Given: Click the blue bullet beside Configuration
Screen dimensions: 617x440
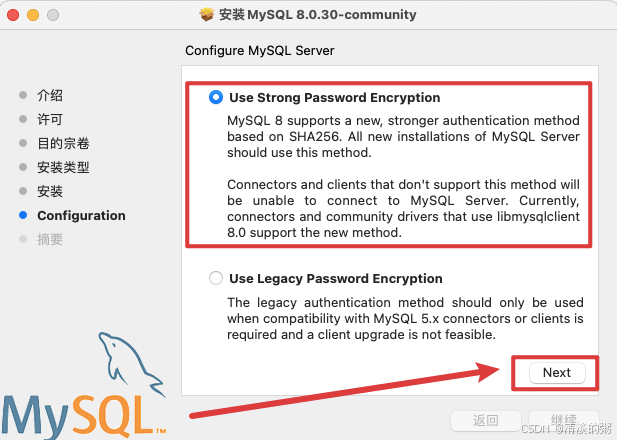Looking at the screenshot, I should pyautogui.click(x=23, y=215).
